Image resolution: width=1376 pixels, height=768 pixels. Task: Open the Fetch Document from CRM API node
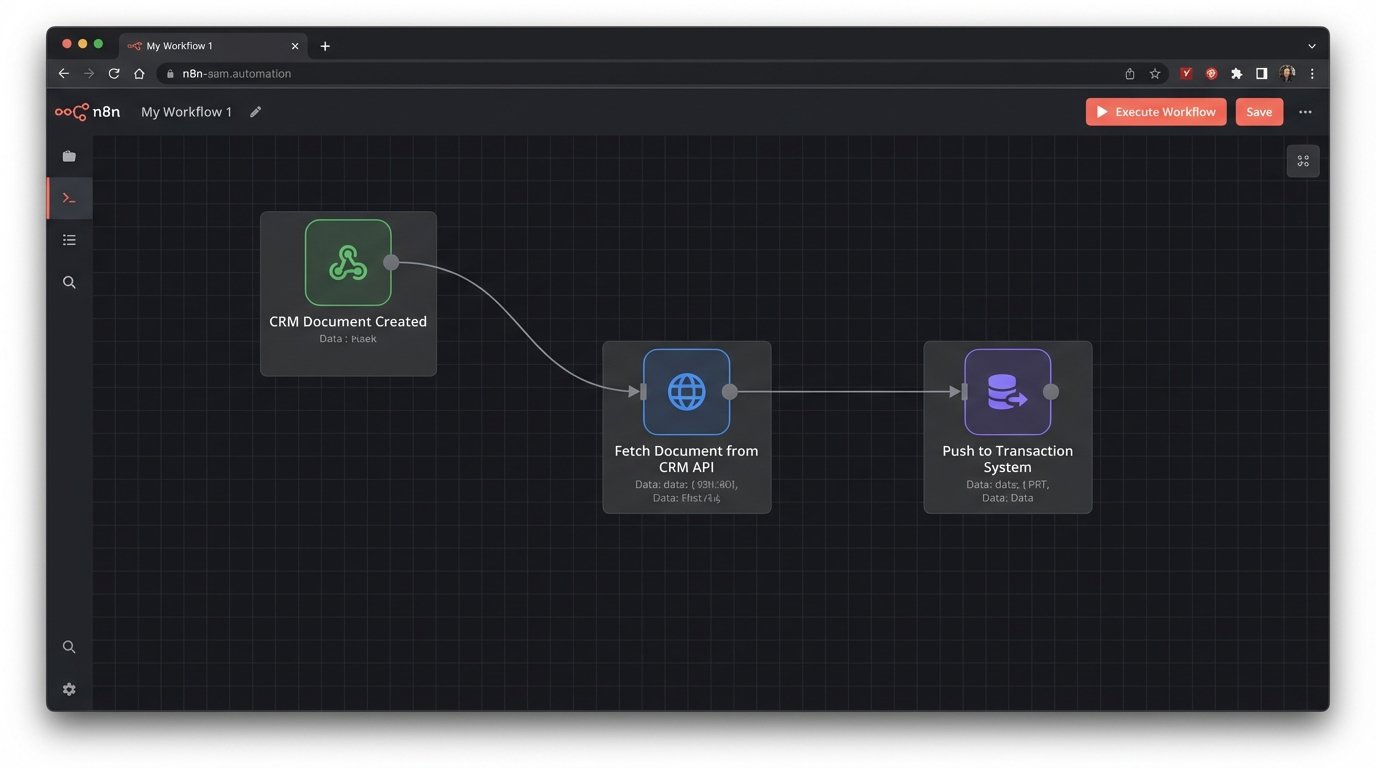(686, 391)
